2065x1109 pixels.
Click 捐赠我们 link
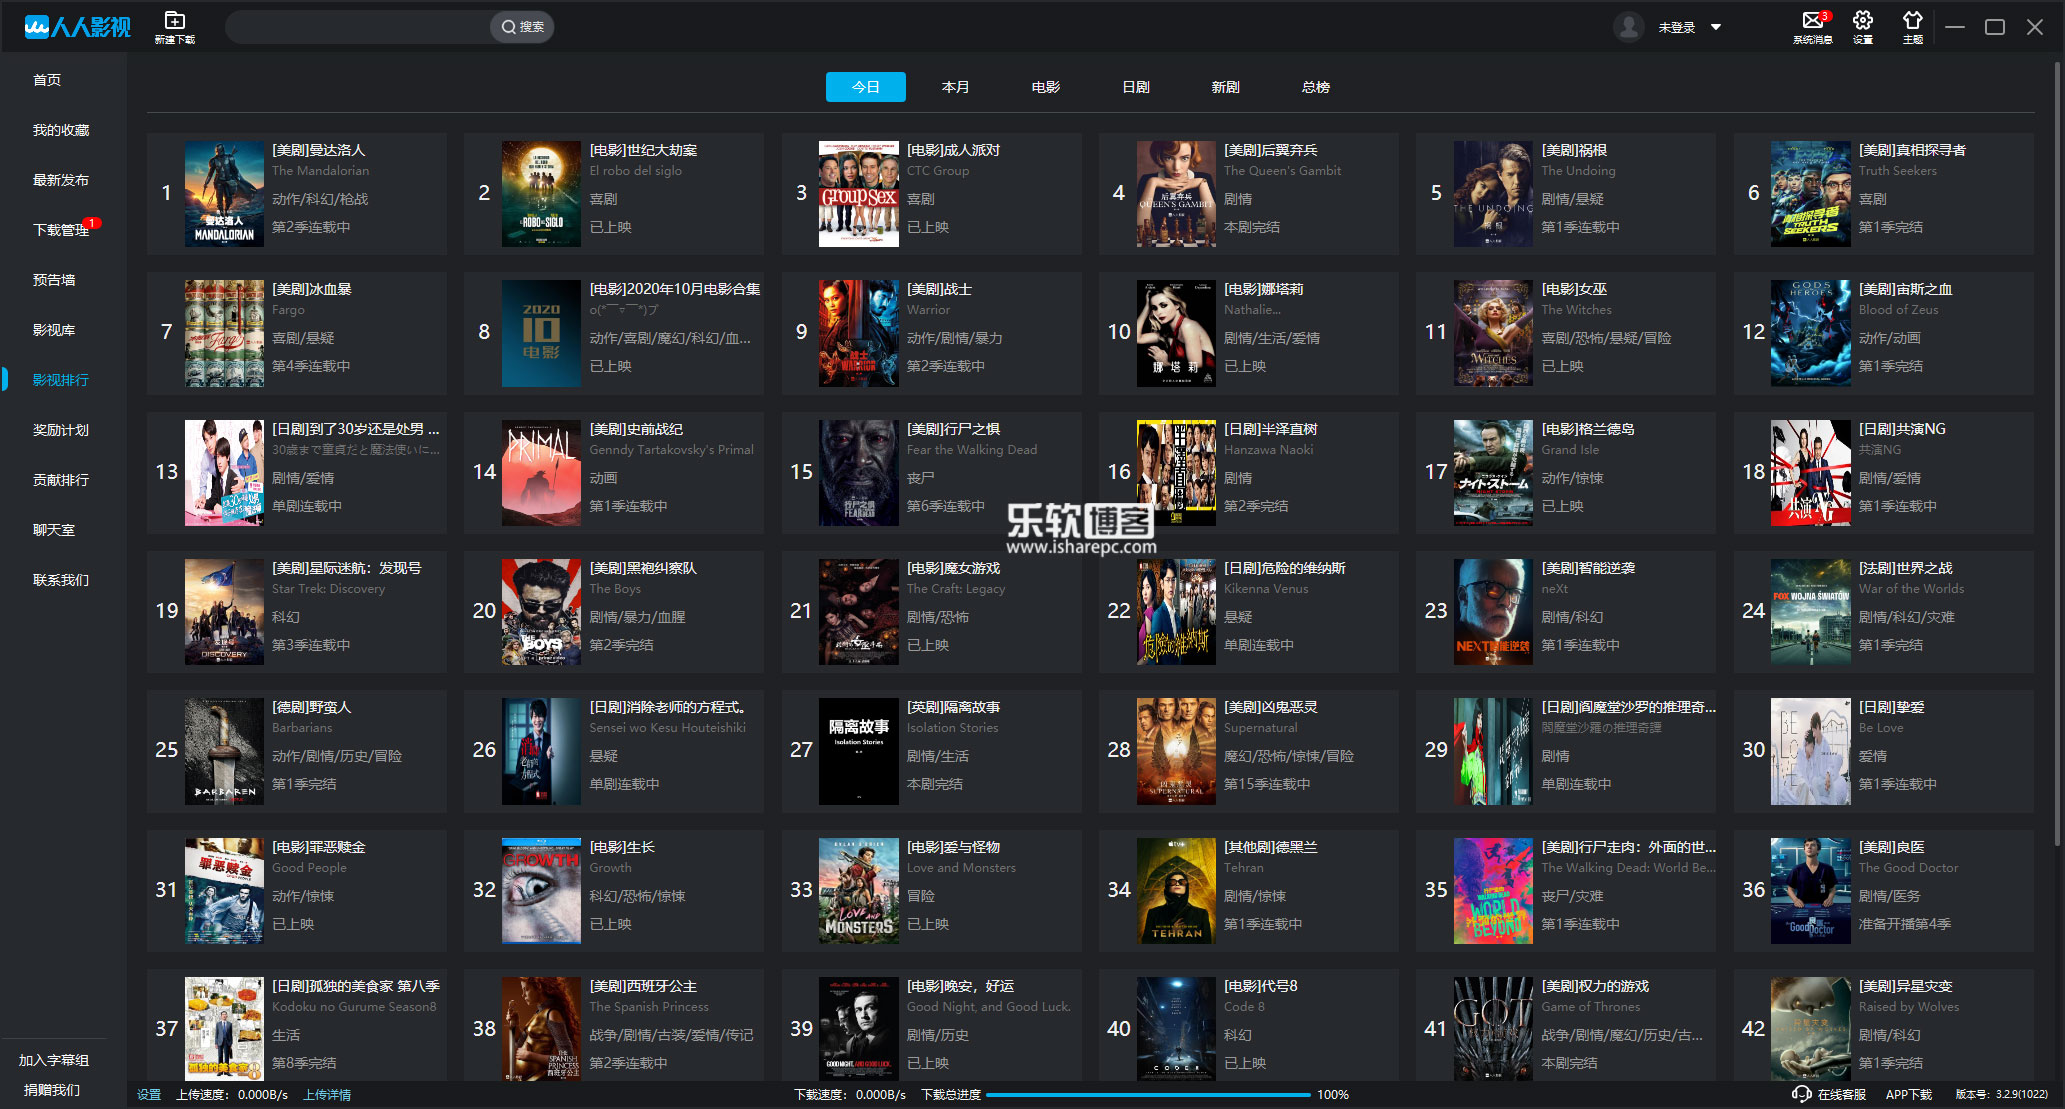pos(52,1090)
